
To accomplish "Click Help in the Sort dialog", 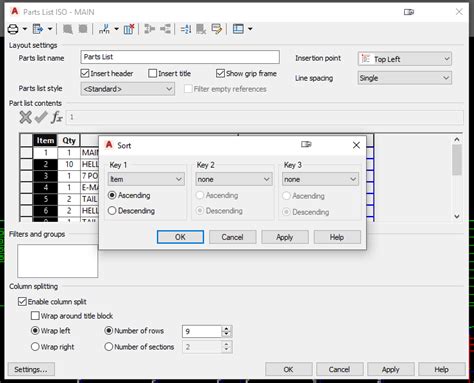I will click(337, 237).
